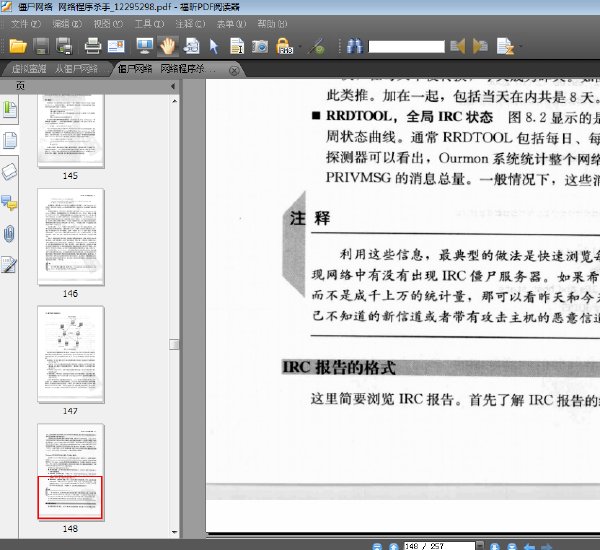Click the thumbnail panel scroll down arrow
The image size is (600, 550).
(x=174, y=532)
